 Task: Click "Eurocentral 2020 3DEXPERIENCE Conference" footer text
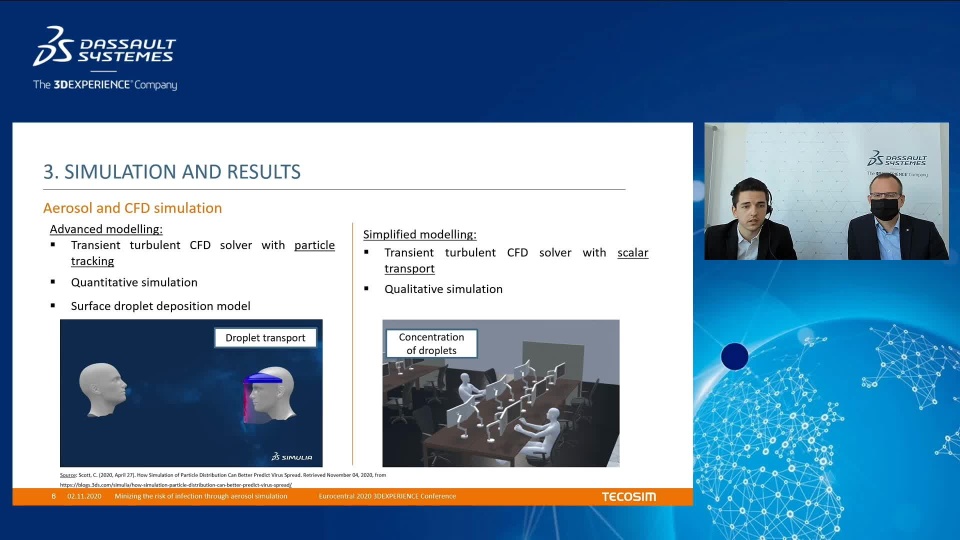click(387, 497)
